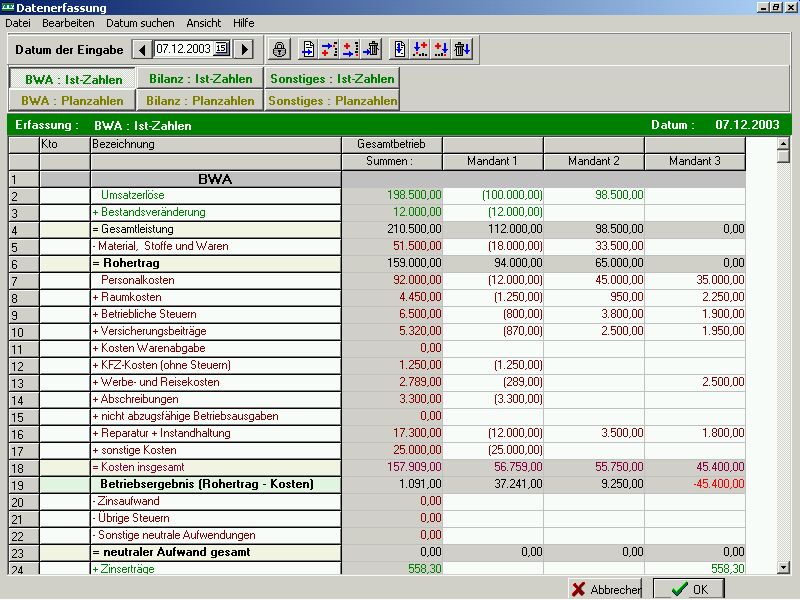Click the Gesamtbetrieb column header
Viewport: 800px width, 600px height.
point(391,144)
